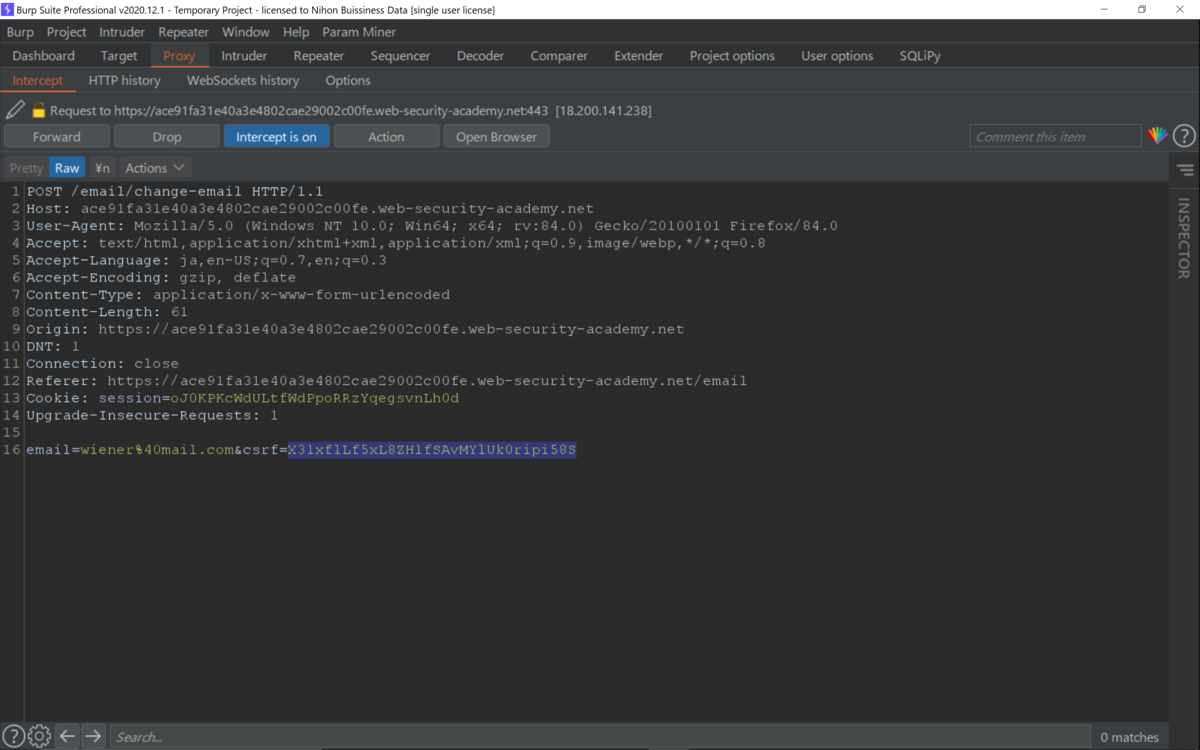The image size is (1200, 750).
Task: Switch to the Decoder tab
Action: 480,56
